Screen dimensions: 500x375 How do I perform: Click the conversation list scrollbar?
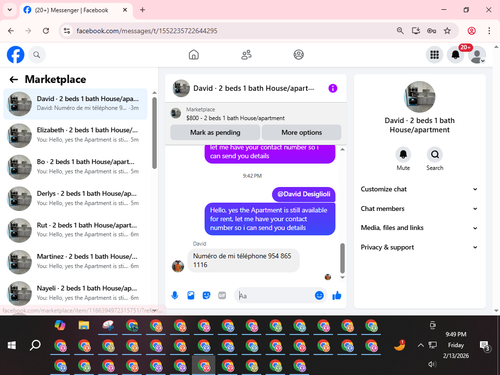tap(154, 133)
